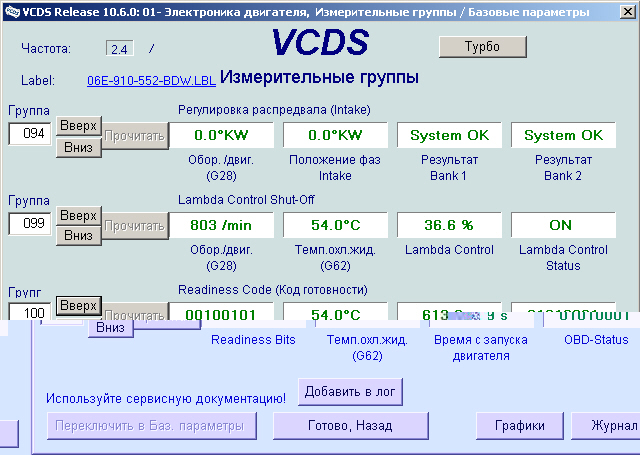This screenshot has height=455, width=640.
Task: Select the 00100101 Readiness Bits value
Action: (221, 312)
